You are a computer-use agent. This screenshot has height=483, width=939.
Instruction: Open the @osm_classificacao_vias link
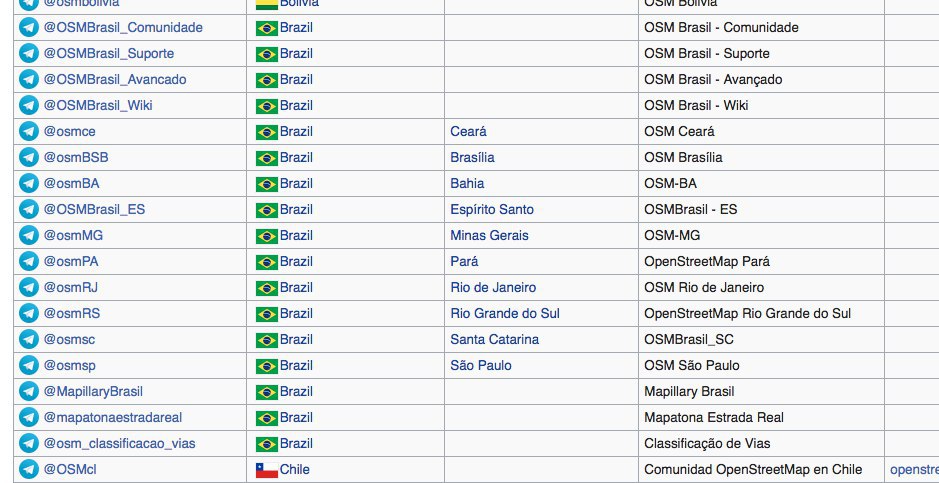[x=119, y=443]
